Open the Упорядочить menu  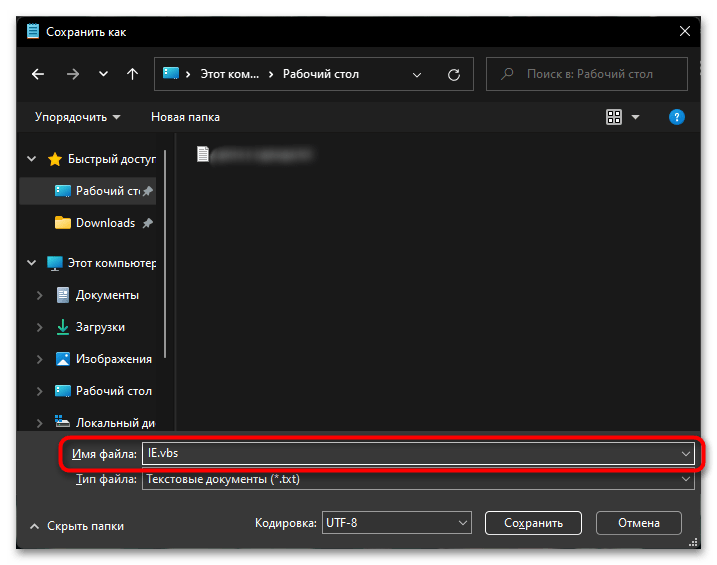point(77,117)
